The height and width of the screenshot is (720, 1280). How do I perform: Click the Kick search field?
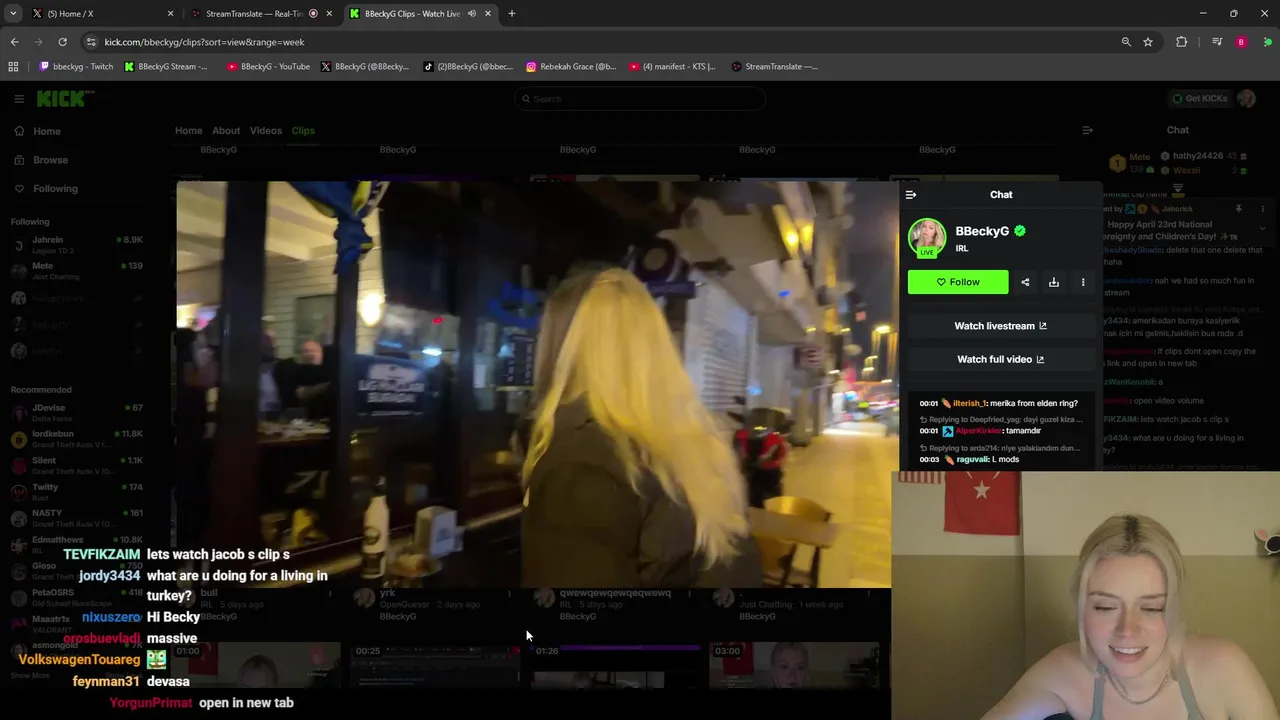pyautogui.click(x=640, y=99)
